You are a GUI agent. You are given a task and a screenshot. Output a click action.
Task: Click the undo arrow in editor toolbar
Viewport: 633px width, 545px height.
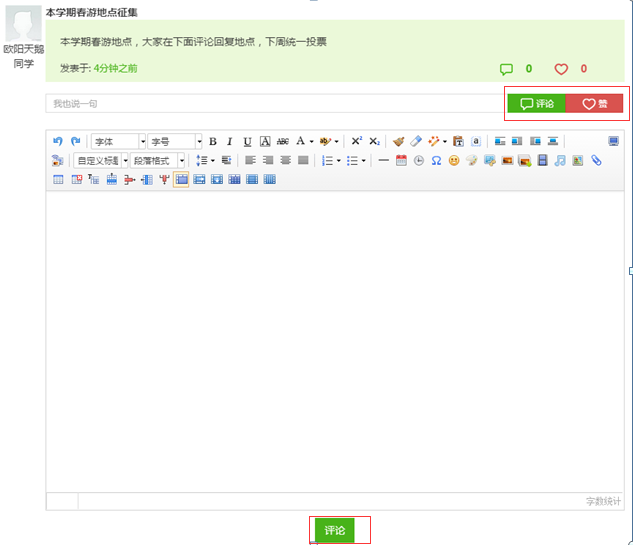coord(57,142)
